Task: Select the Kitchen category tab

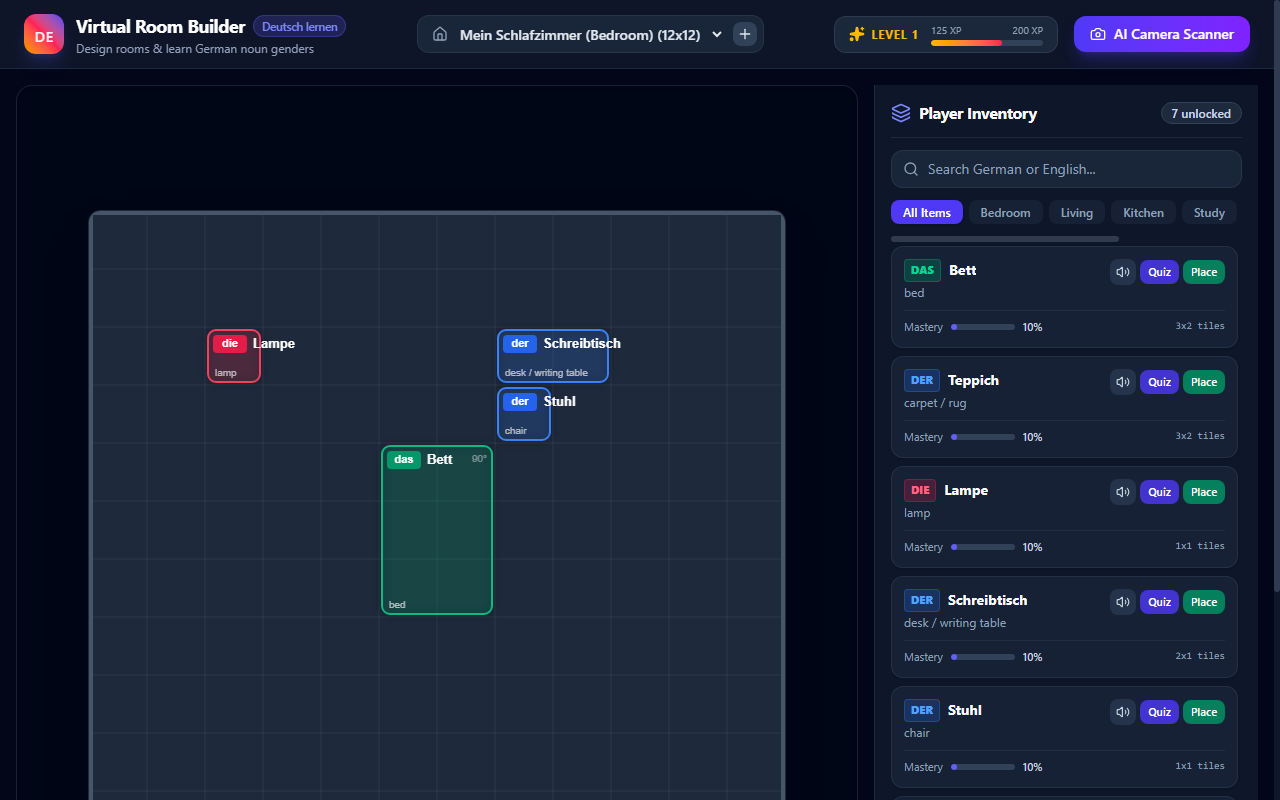Action: pyautogui.click(x=1143, y=212)
